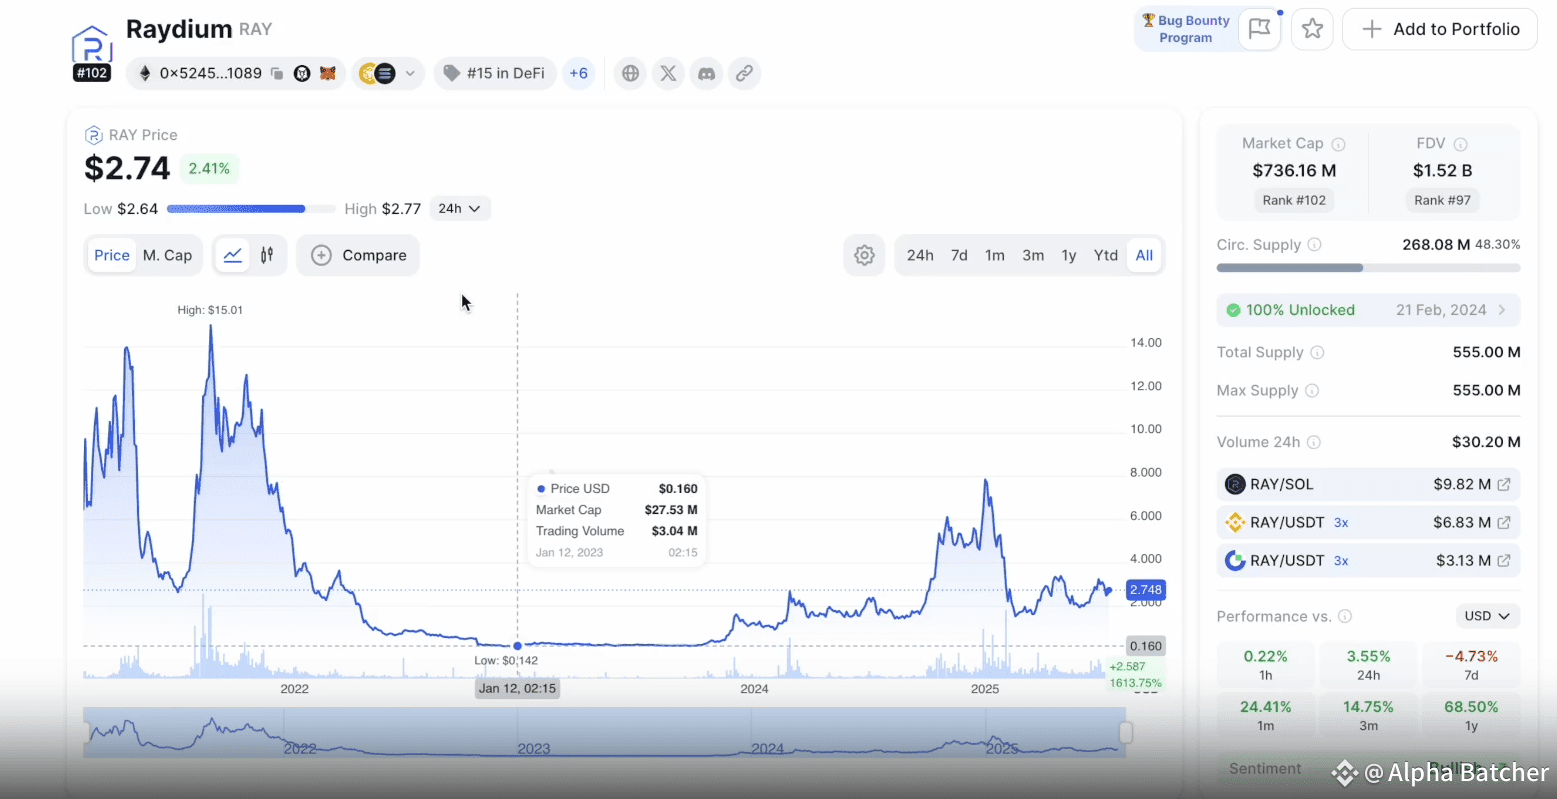1557x799 pixels.
Task: Click the MetaMask fox icon
Action: click(327, 73)
